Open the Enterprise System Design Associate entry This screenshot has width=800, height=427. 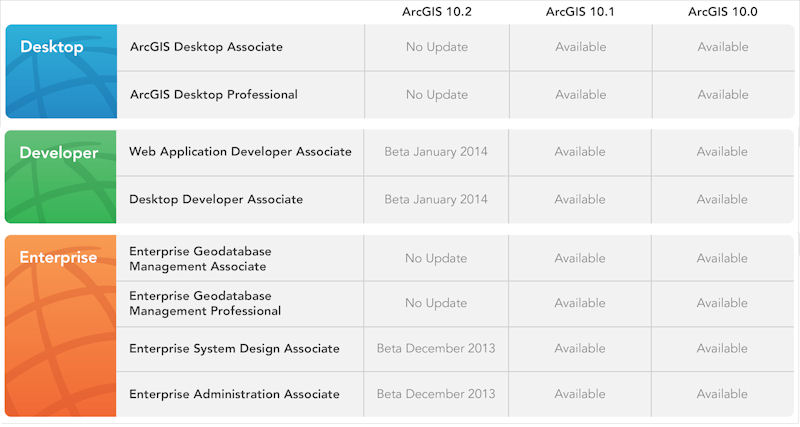[x=234, y=349]
